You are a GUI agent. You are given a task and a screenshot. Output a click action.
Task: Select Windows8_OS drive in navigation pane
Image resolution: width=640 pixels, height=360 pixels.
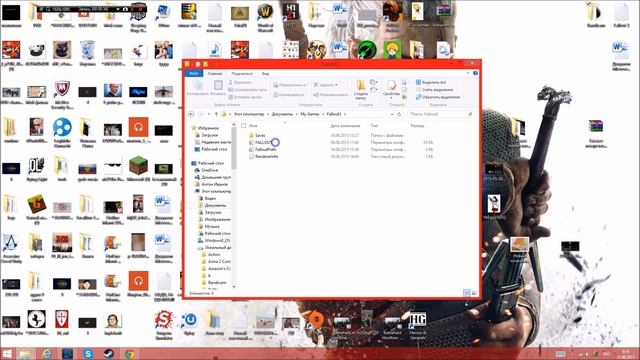[x=214, y=240]
